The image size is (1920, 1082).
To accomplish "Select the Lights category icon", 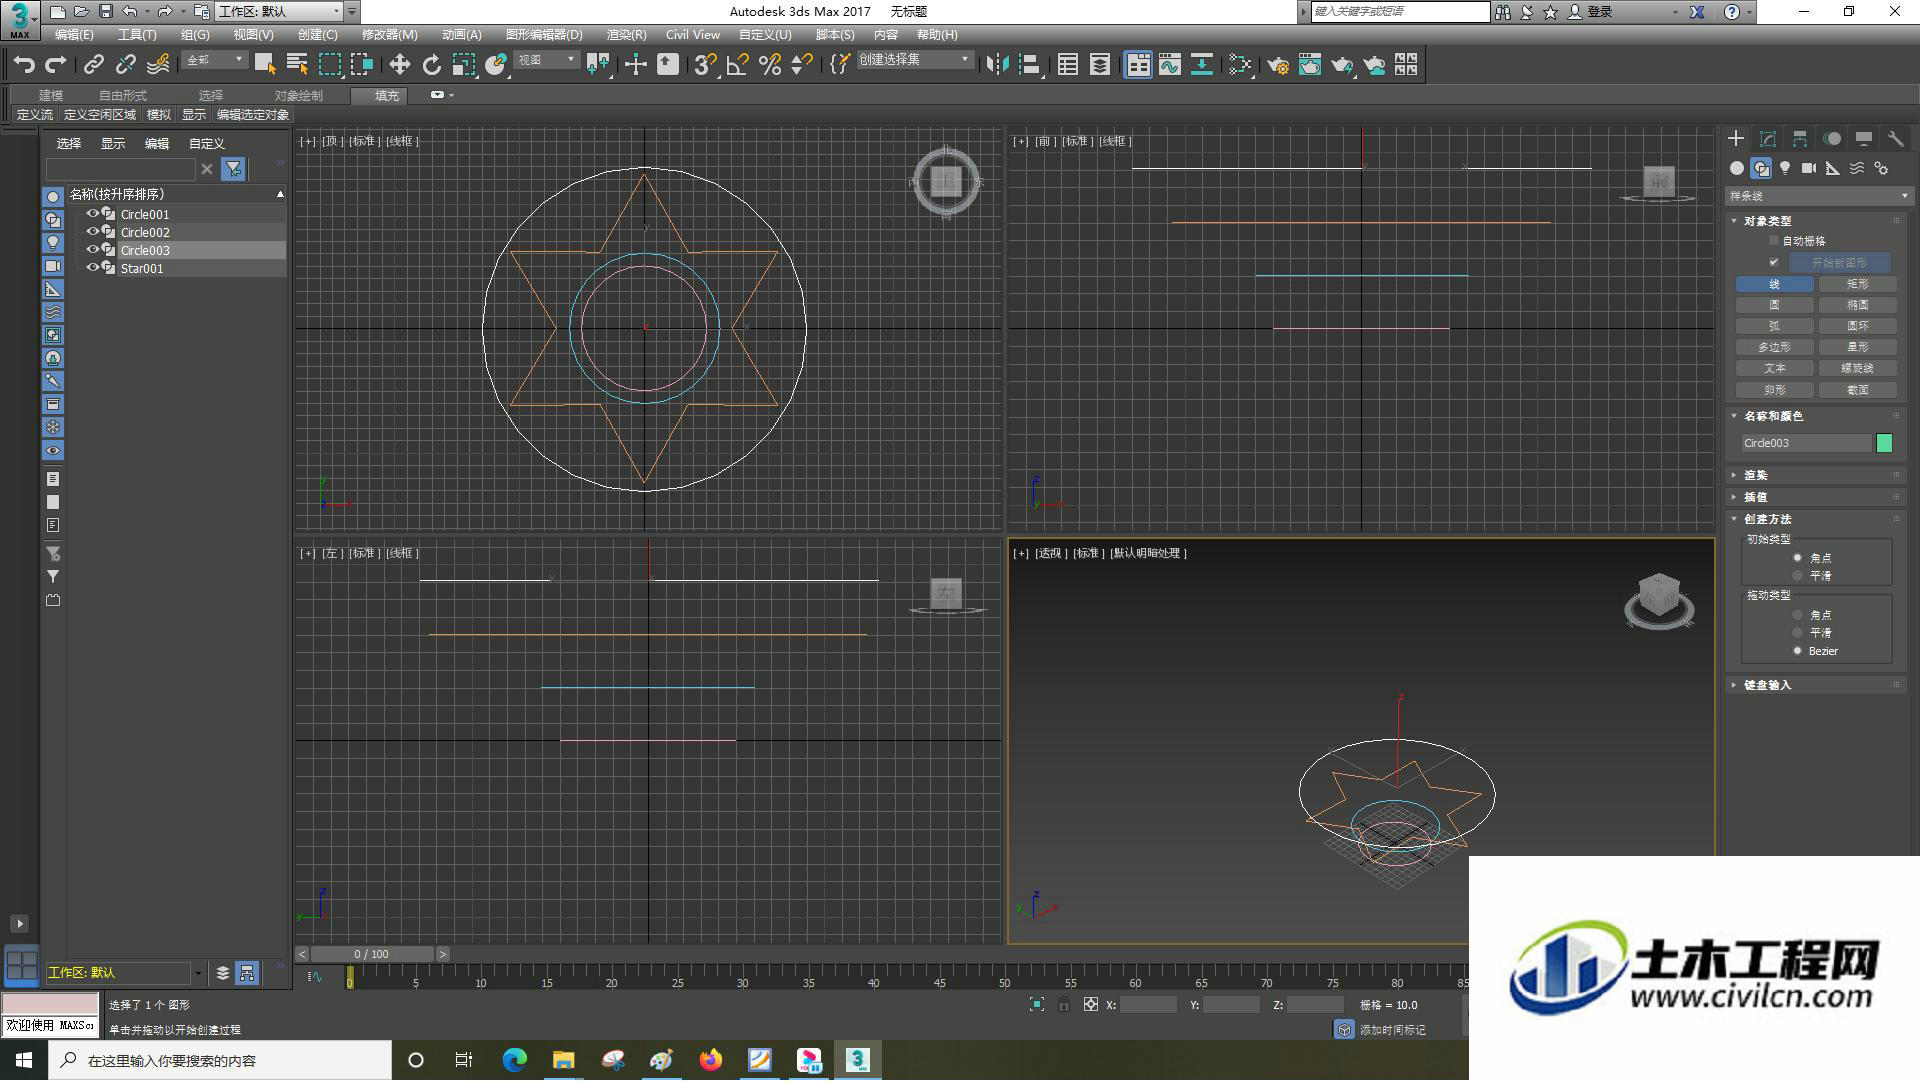I will coord(1785,168).
